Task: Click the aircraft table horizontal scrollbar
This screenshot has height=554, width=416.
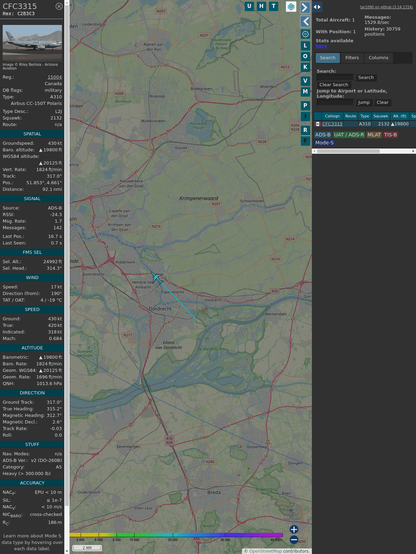Action: point(364,151)
